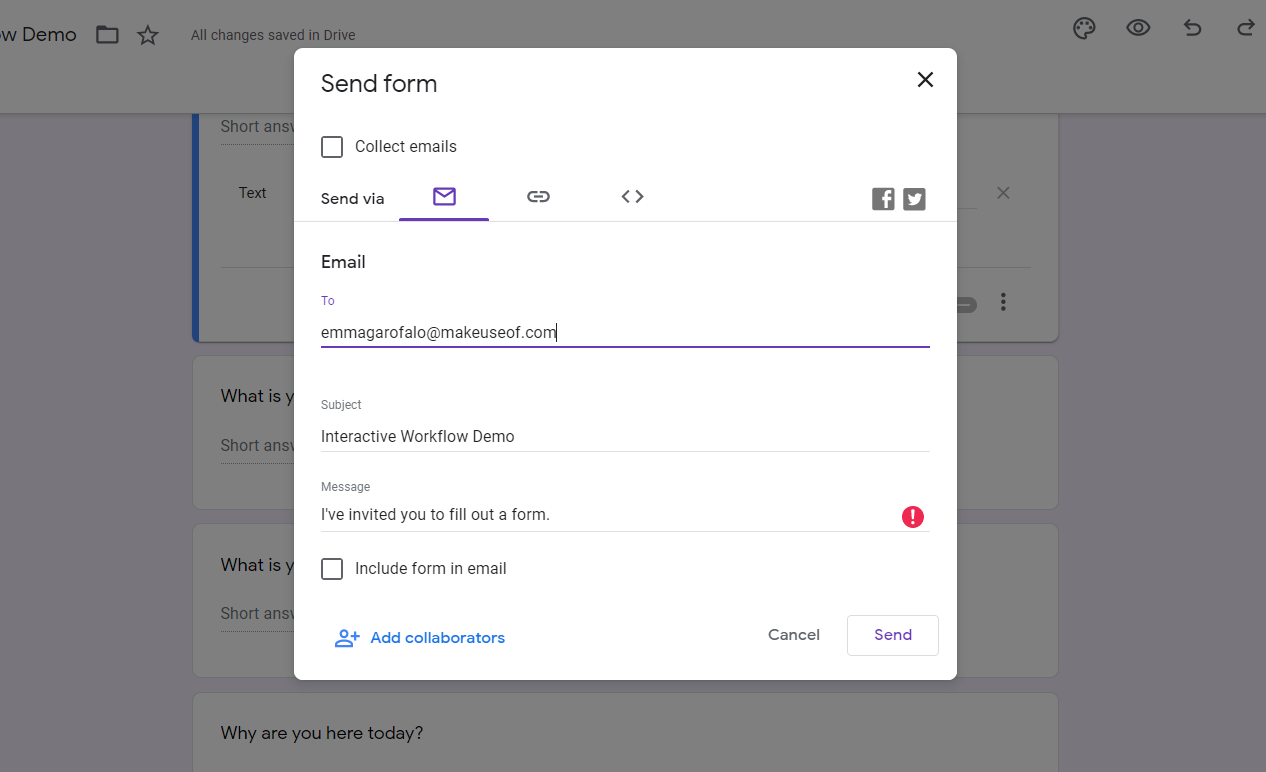Image resolution: width=1266 pixels, height=772 pixels.
Task: Enable the Collect emails checkbox
Action: [x=332, y=147]
